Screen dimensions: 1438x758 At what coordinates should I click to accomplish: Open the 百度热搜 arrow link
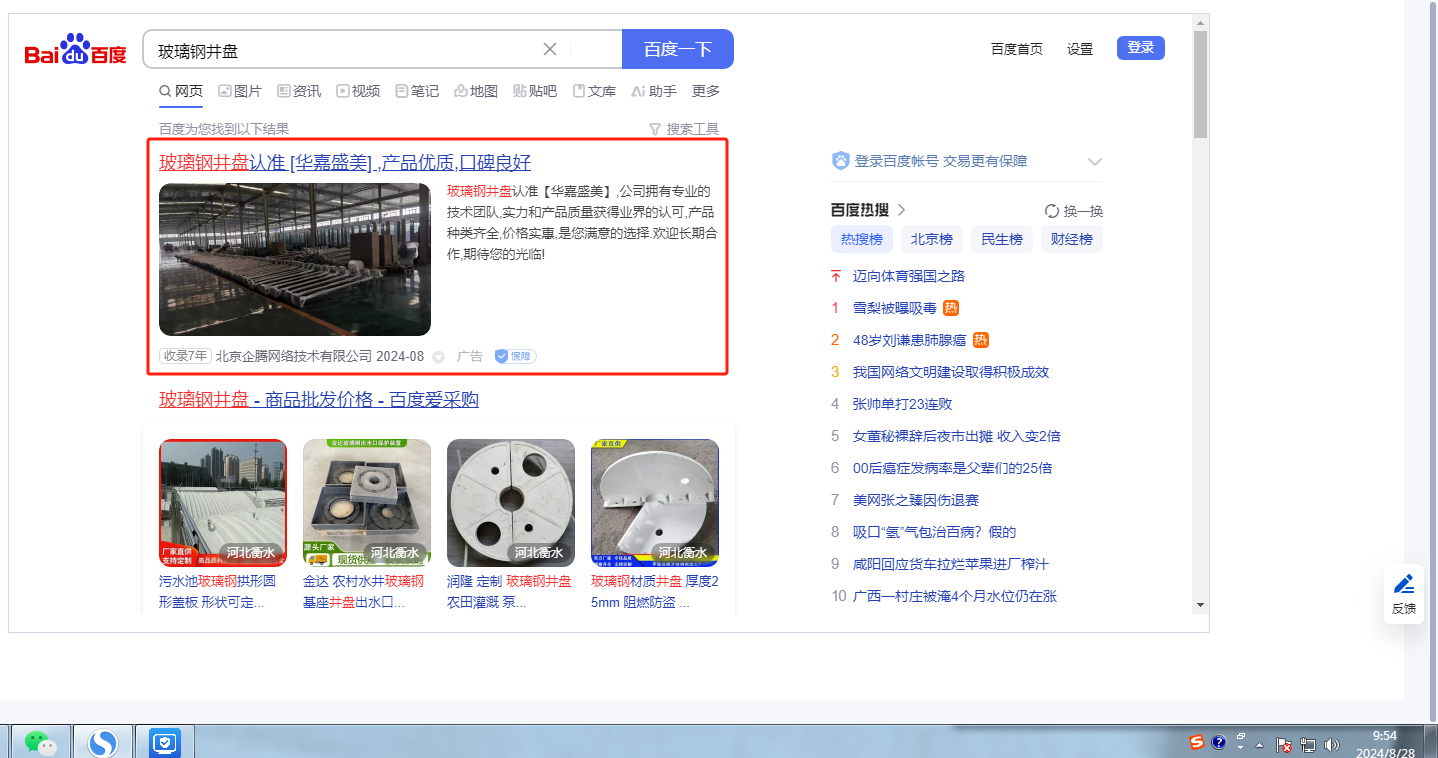pos(901,210)
